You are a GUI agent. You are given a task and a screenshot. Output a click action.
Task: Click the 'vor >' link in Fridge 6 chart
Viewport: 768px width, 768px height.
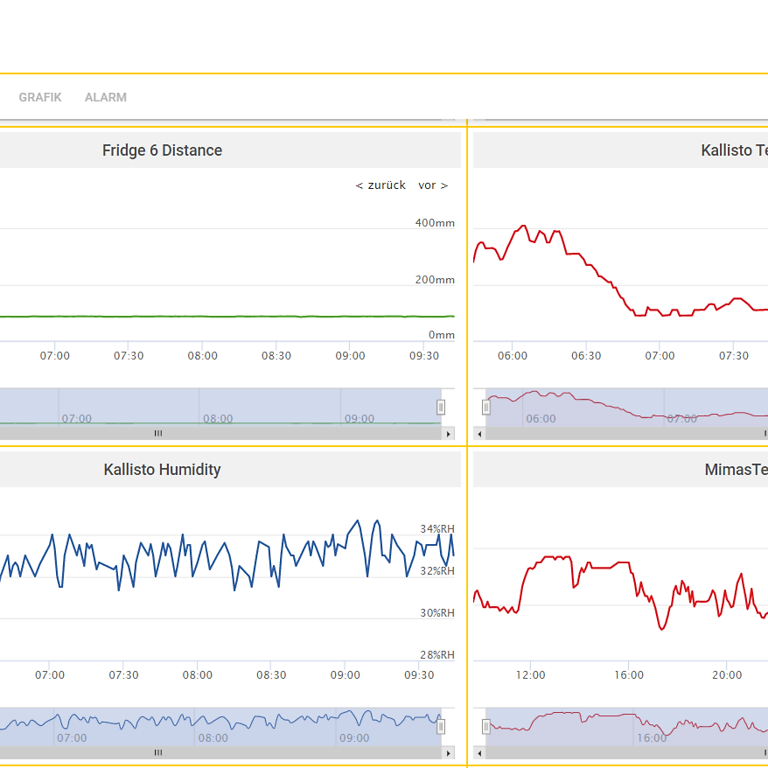(432, 185)
